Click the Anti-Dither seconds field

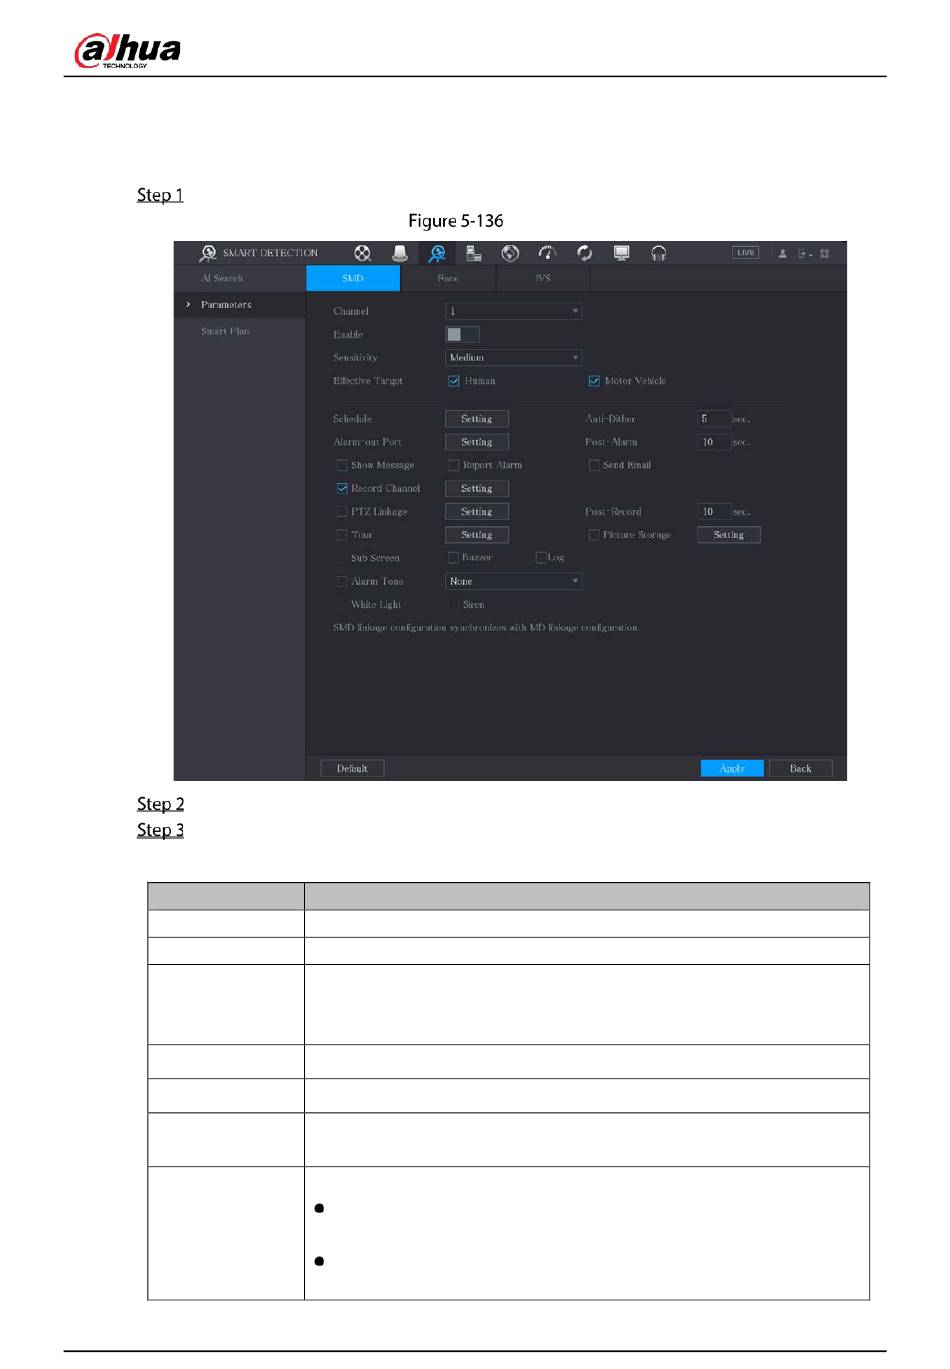714,419
